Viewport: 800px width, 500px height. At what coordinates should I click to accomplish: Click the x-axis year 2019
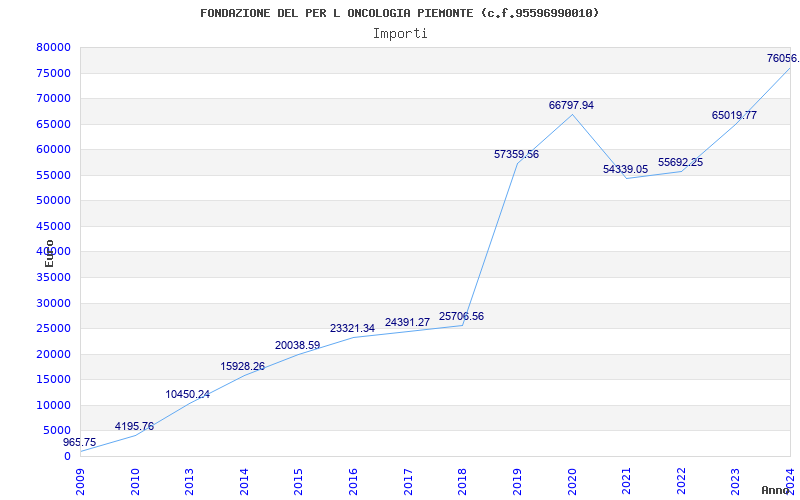(517, 482)
